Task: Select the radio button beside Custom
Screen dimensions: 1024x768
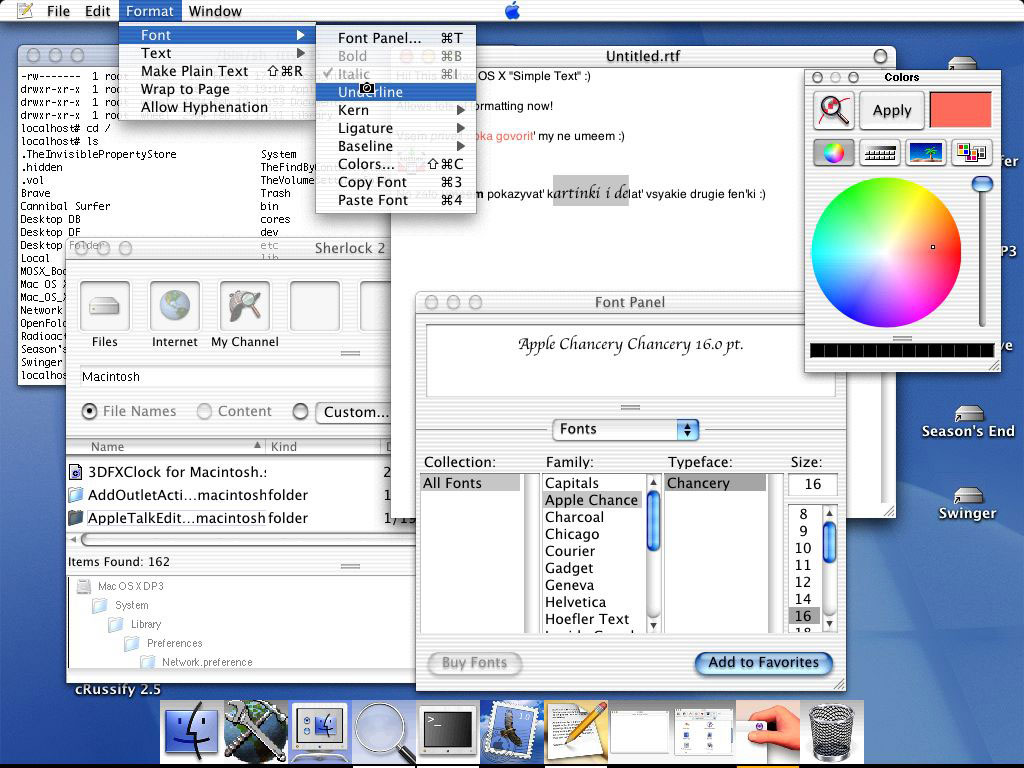Action: pyautogui.click(x=300, y=411)
